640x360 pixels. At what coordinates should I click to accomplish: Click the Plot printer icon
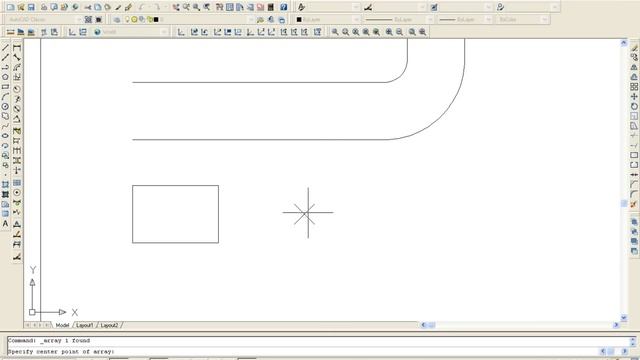pos(44,7)
